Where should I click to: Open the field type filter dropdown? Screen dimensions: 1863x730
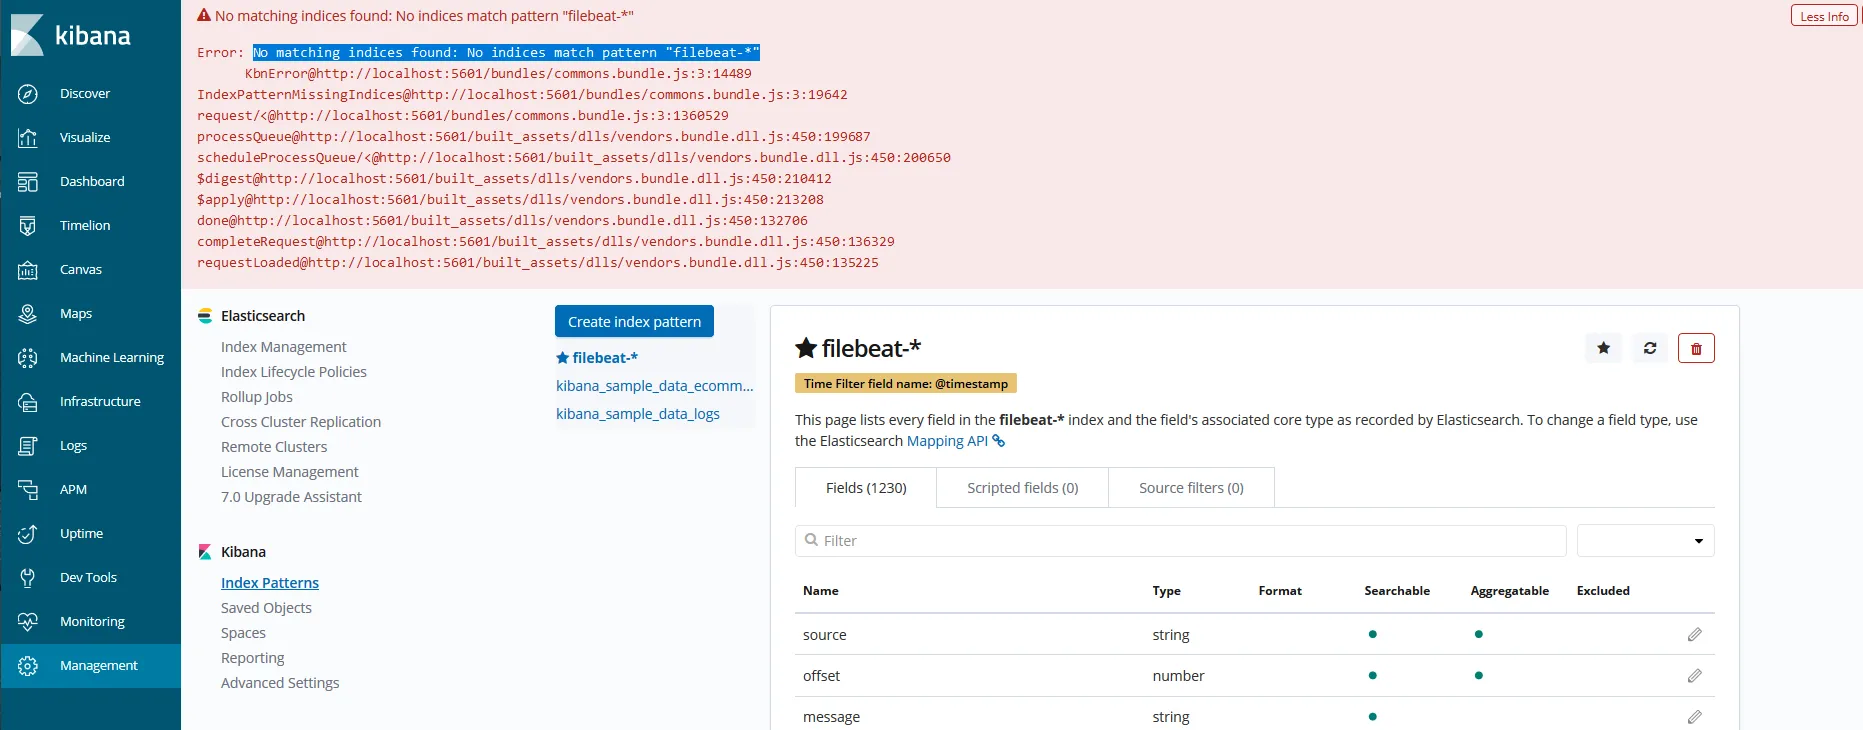[x=1645, y=541]
